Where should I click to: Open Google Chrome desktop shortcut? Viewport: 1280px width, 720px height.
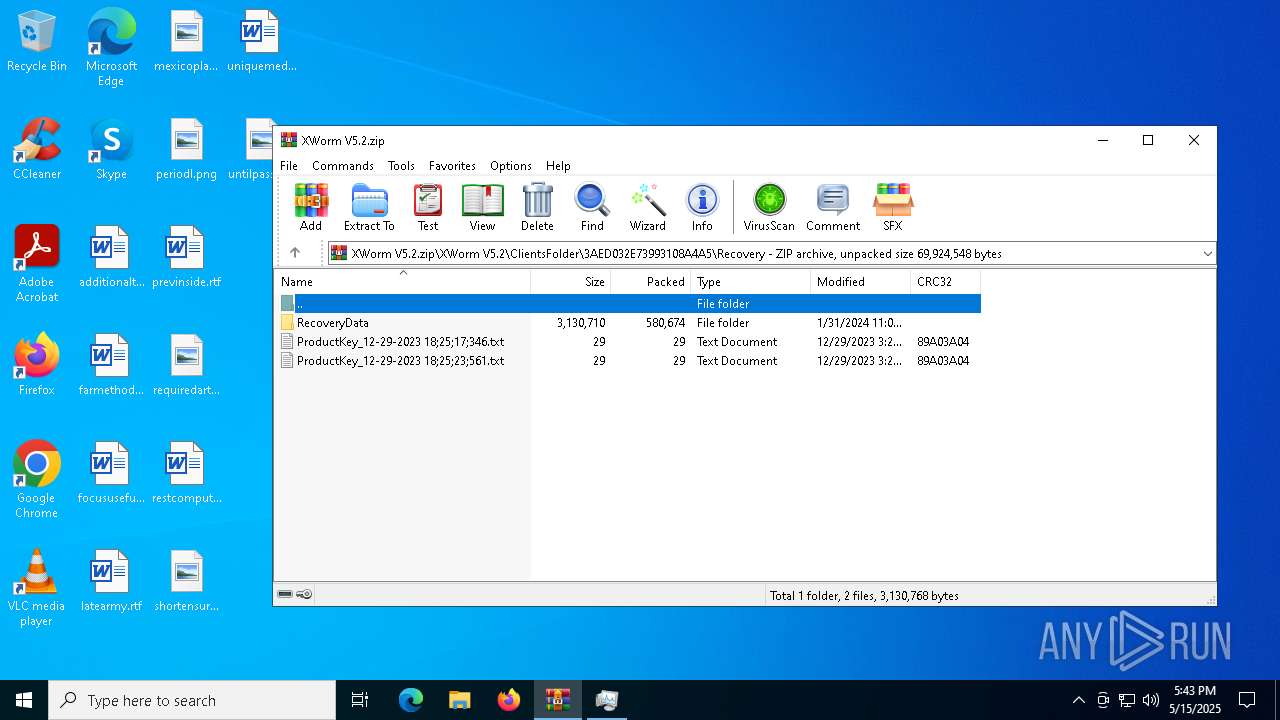point(37,480)
